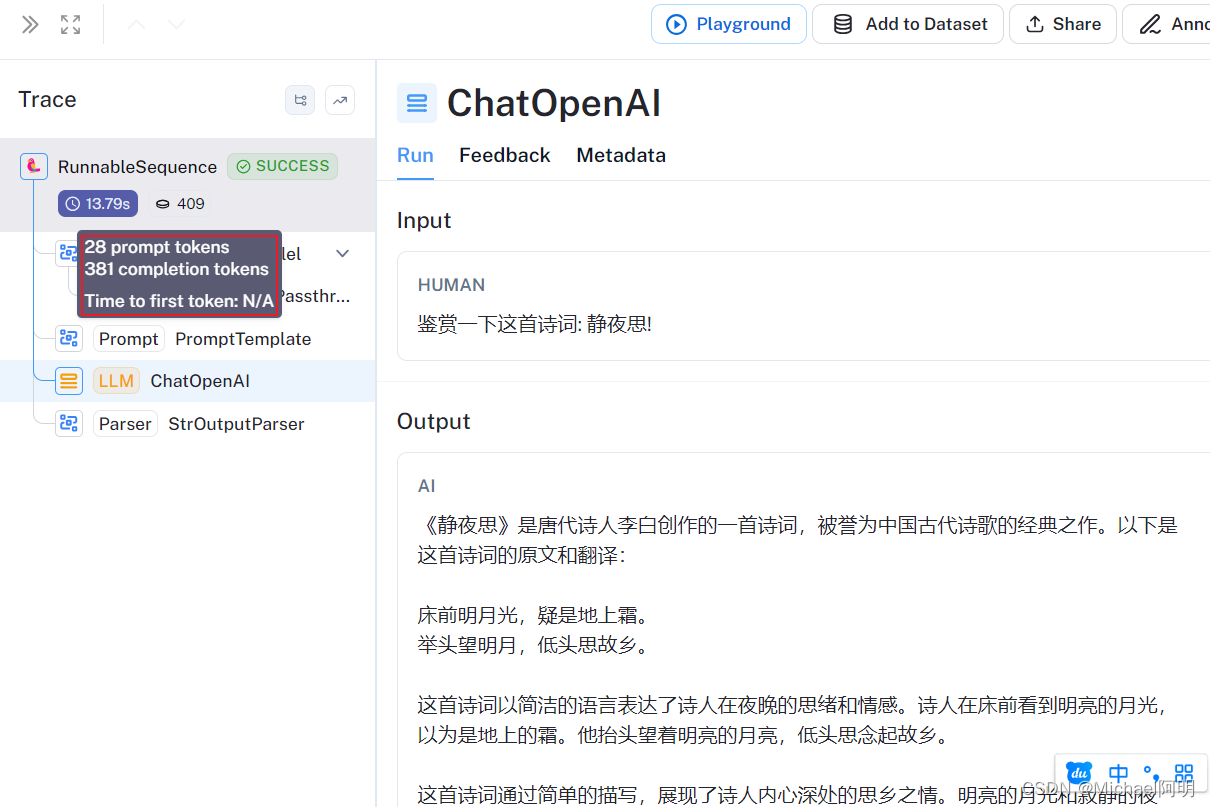Screen dimensions: 1210x807
Task: Click the HUMAN message label
Action: [451, 285]
